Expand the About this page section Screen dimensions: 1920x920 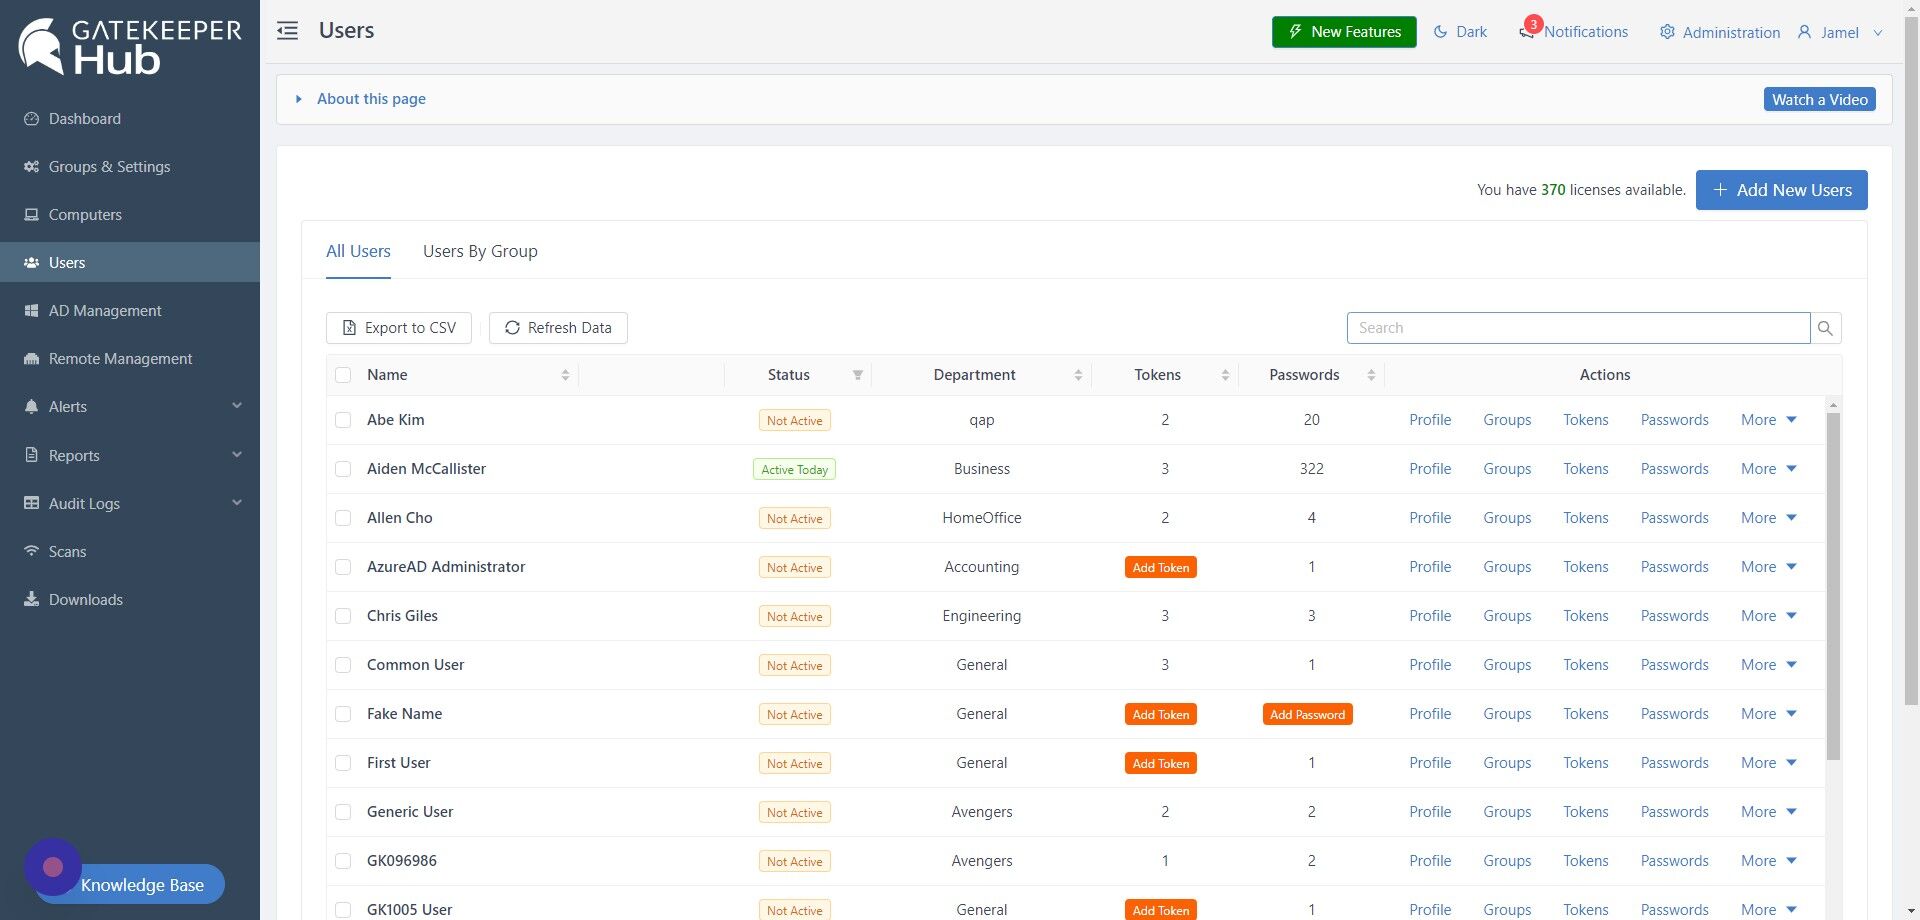click(x=361, y=98)
